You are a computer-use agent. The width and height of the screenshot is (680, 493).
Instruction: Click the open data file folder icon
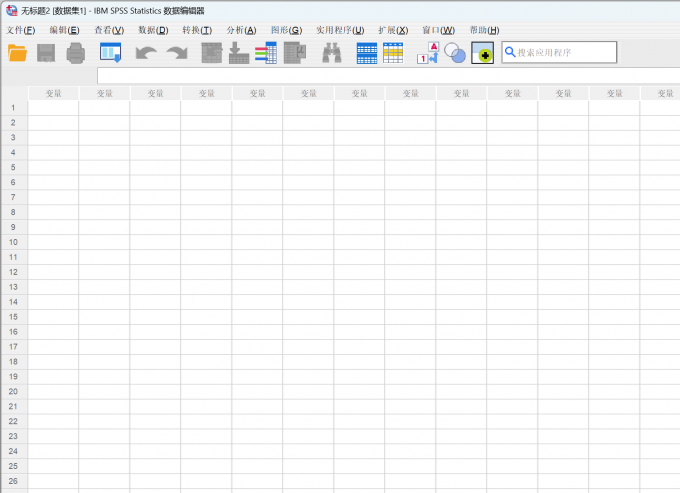click(x=18, y=54)
